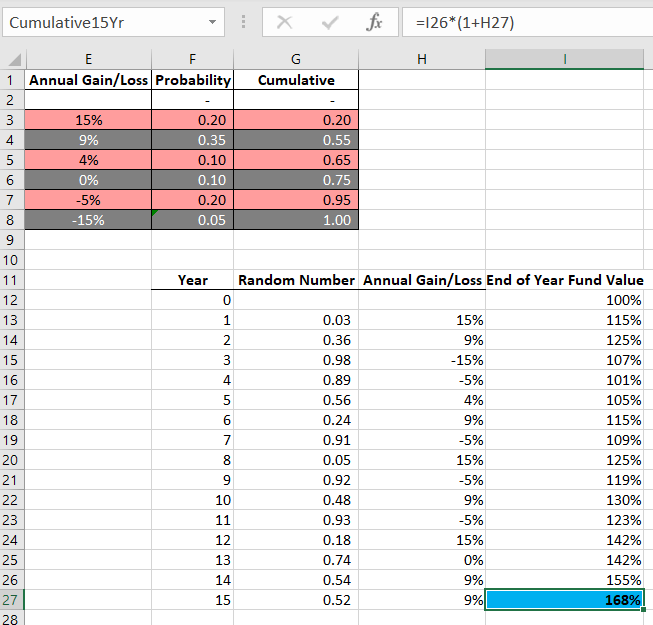Click the pink cell with 15% gain
653x625 pixels.
pyautogui.click(x=89, y=120)
